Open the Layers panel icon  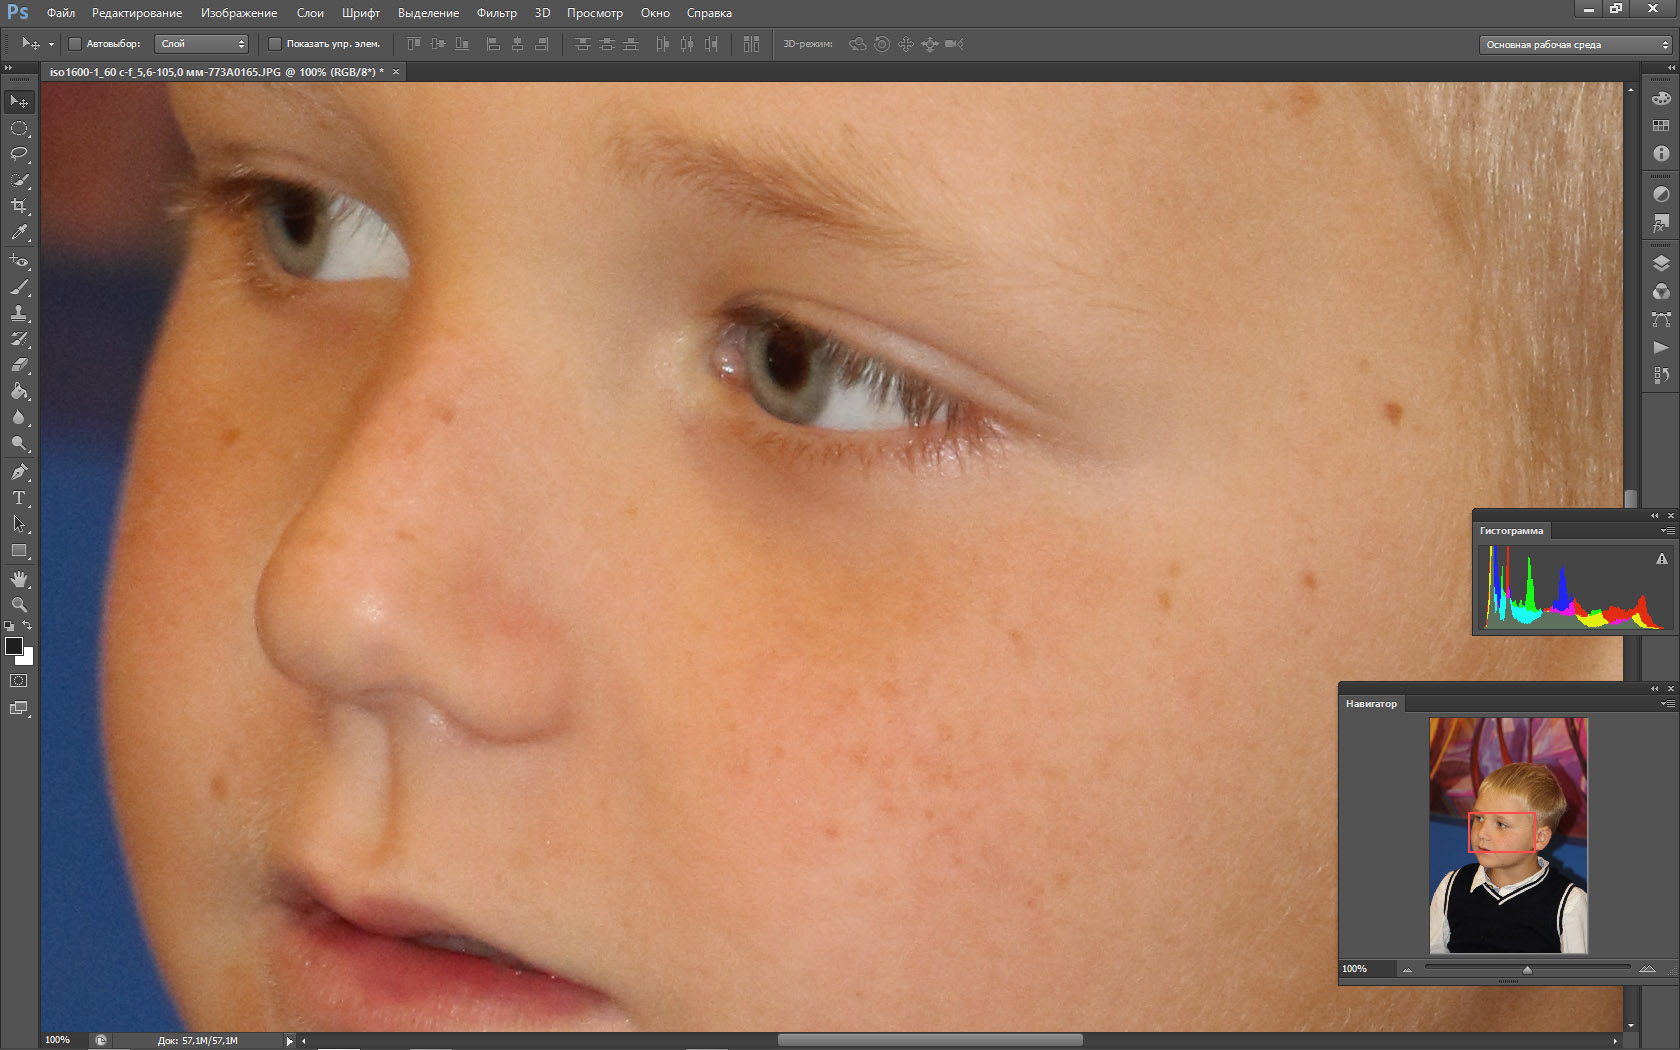pyautogui.click(x=1661, y=263)
